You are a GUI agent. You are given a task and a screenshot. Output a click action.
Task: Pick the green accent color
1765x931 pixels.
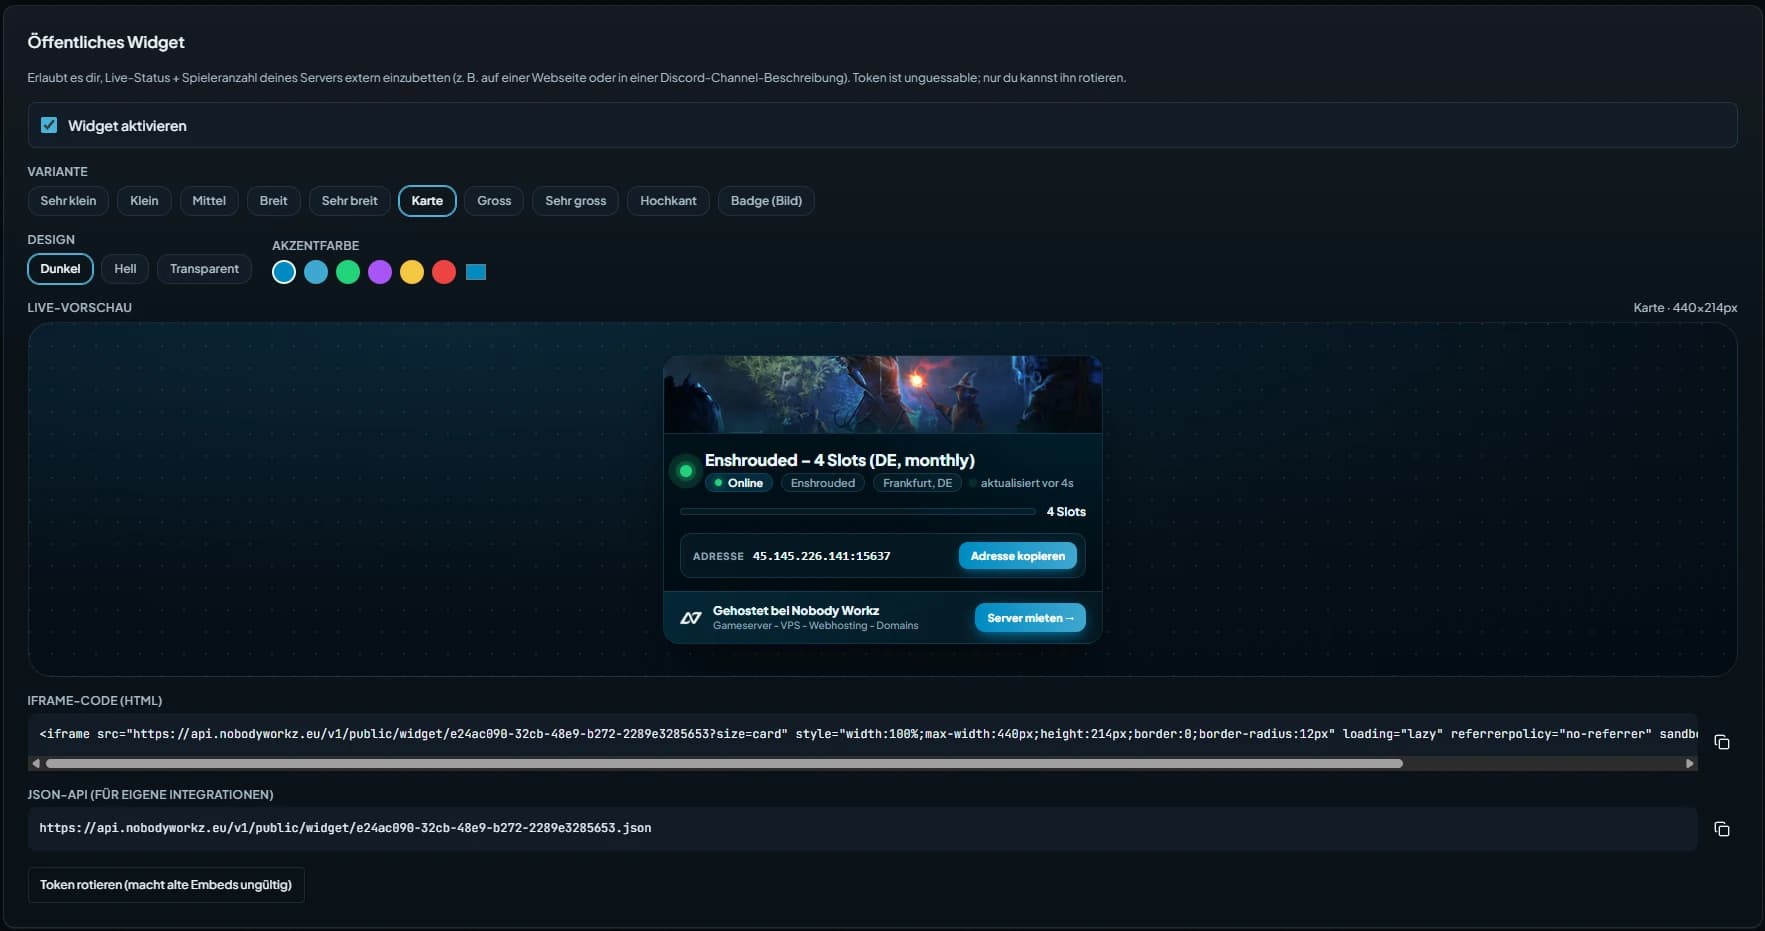tap(348, 272)
